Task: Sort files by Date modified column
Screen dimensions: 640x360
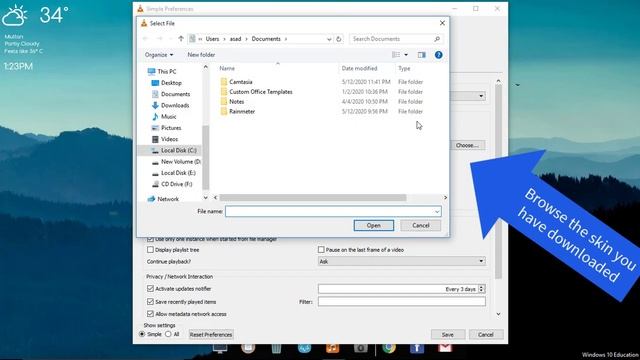Action: coord(359,69)
